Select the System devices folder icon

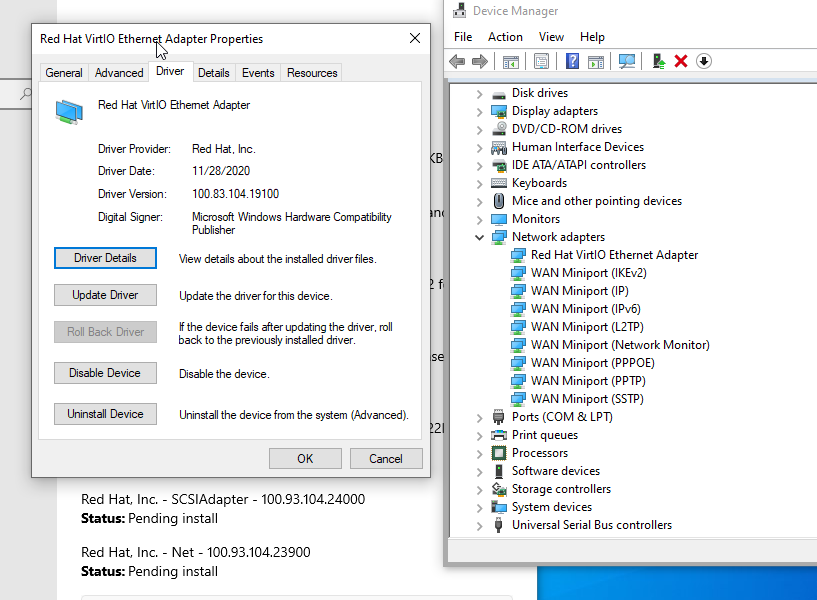[499, 507]
